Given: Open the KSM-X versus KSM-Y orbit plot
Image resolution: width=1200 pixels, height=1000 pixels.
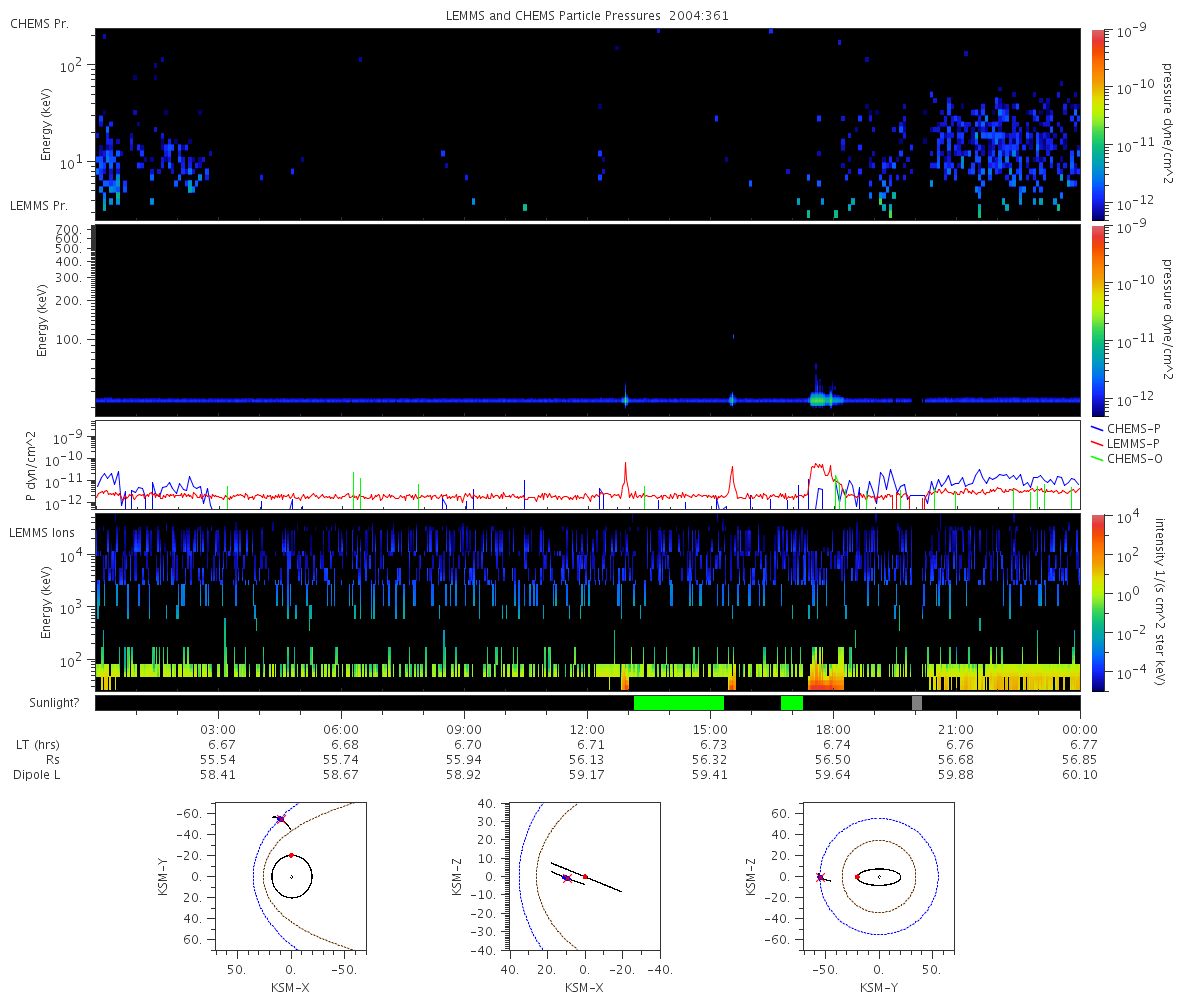Looking at the screenshot, I should pyautogui.click(x=291, y=876).
